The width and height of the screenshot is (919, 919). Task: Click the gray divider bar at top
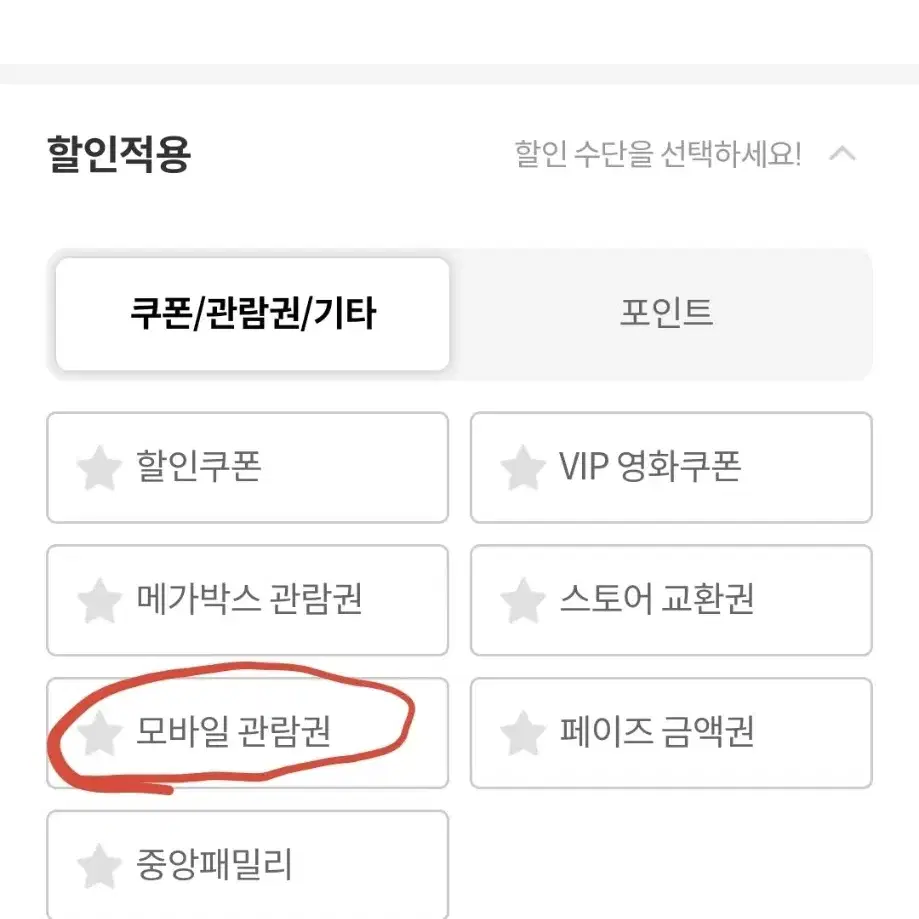(x=460, y=74)
